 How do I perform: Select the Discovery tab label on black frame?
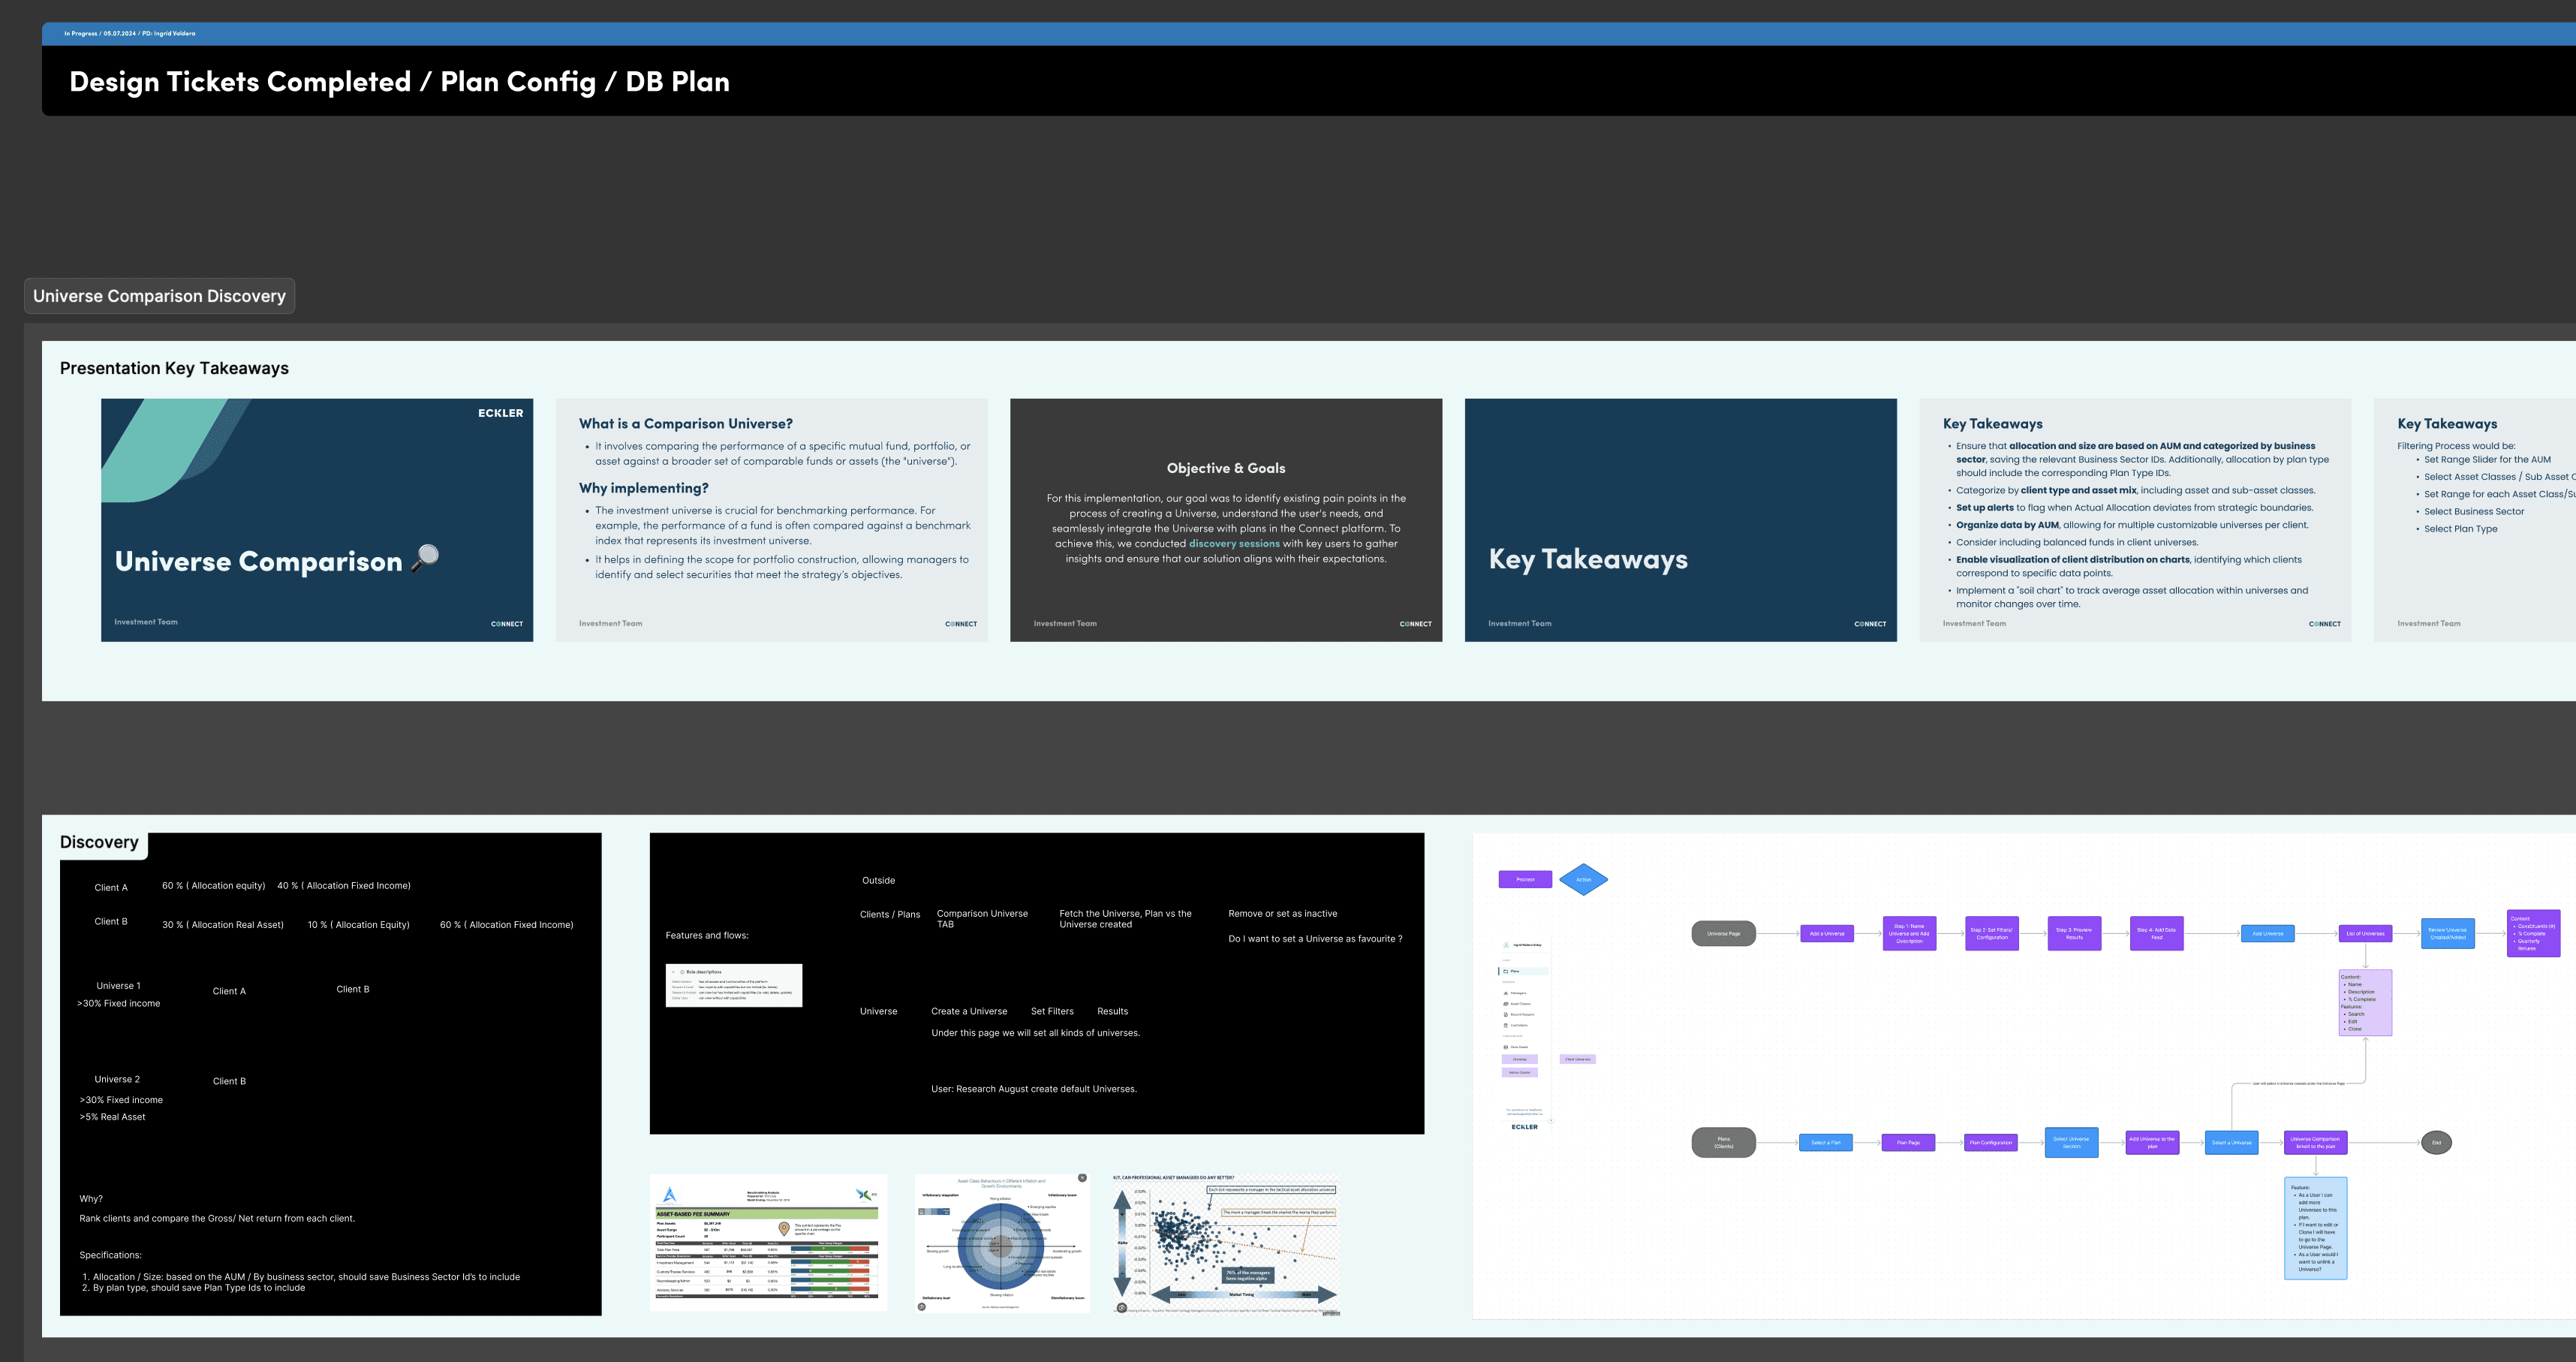point(99,842)
